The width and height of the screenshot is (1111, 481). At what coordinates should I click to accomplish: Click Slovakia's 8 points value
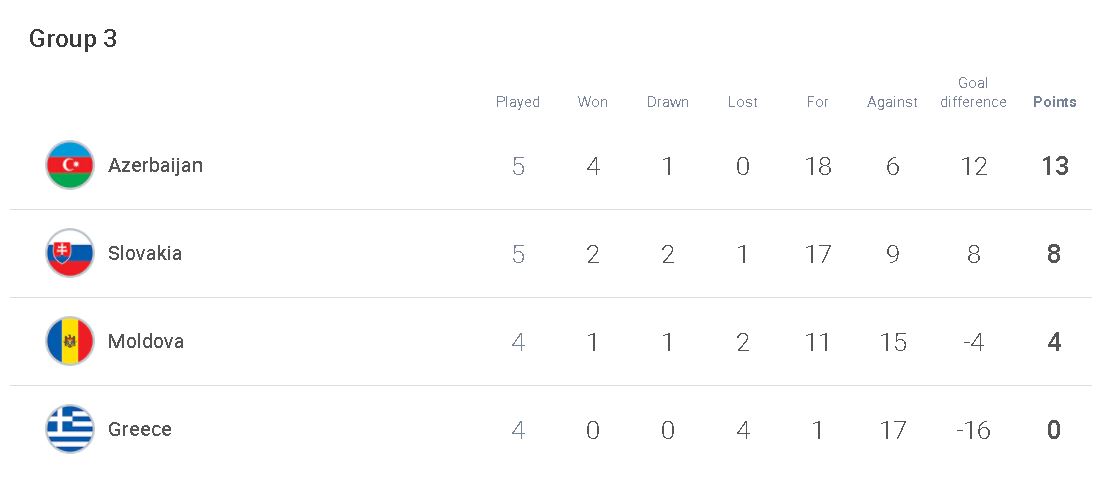coord(1054,254)
